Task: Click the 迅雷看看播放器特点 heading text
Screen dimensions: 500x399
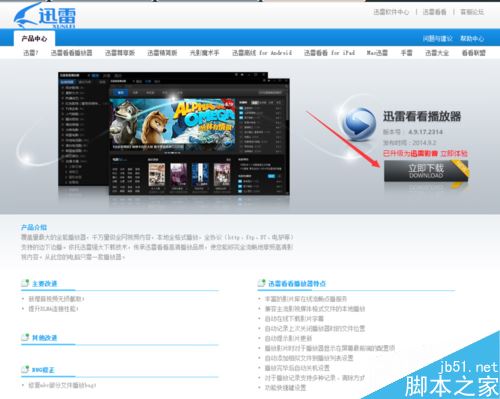Action: click(x=297, y=284)
